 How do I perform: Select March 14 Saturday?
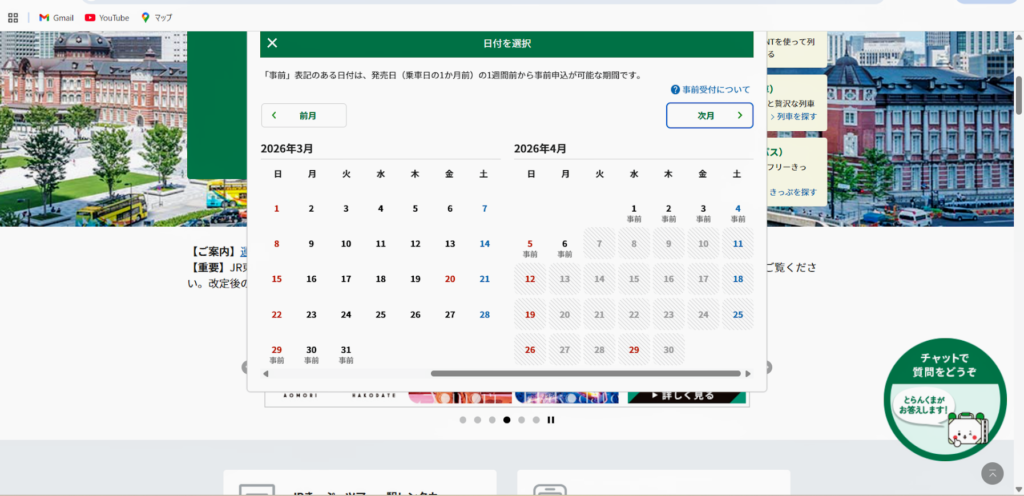click(x=484, y=244)
